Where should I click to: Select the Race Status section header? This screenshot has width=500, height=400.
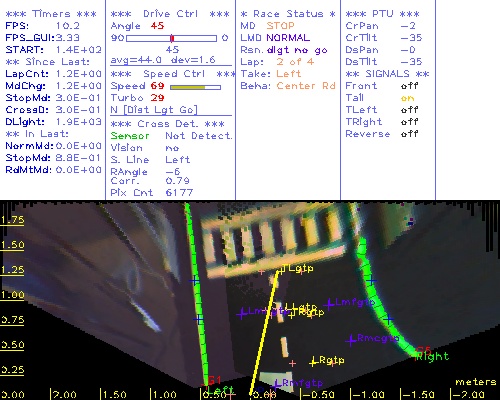pyautogui.click(x=288, y=14)
